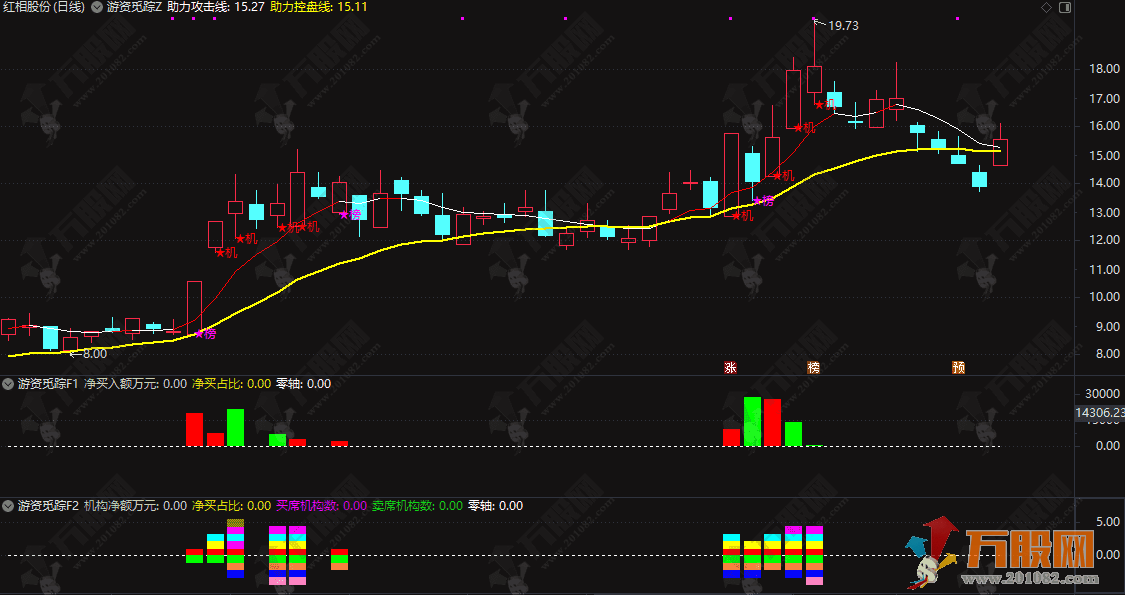The image size is (1125, 595).
Task: Click the red ★机 signal near 12.00
Action: 227,253
